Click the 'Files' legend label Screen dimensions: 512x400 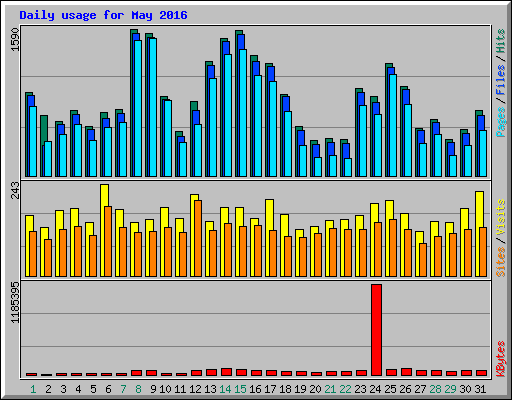501,80
